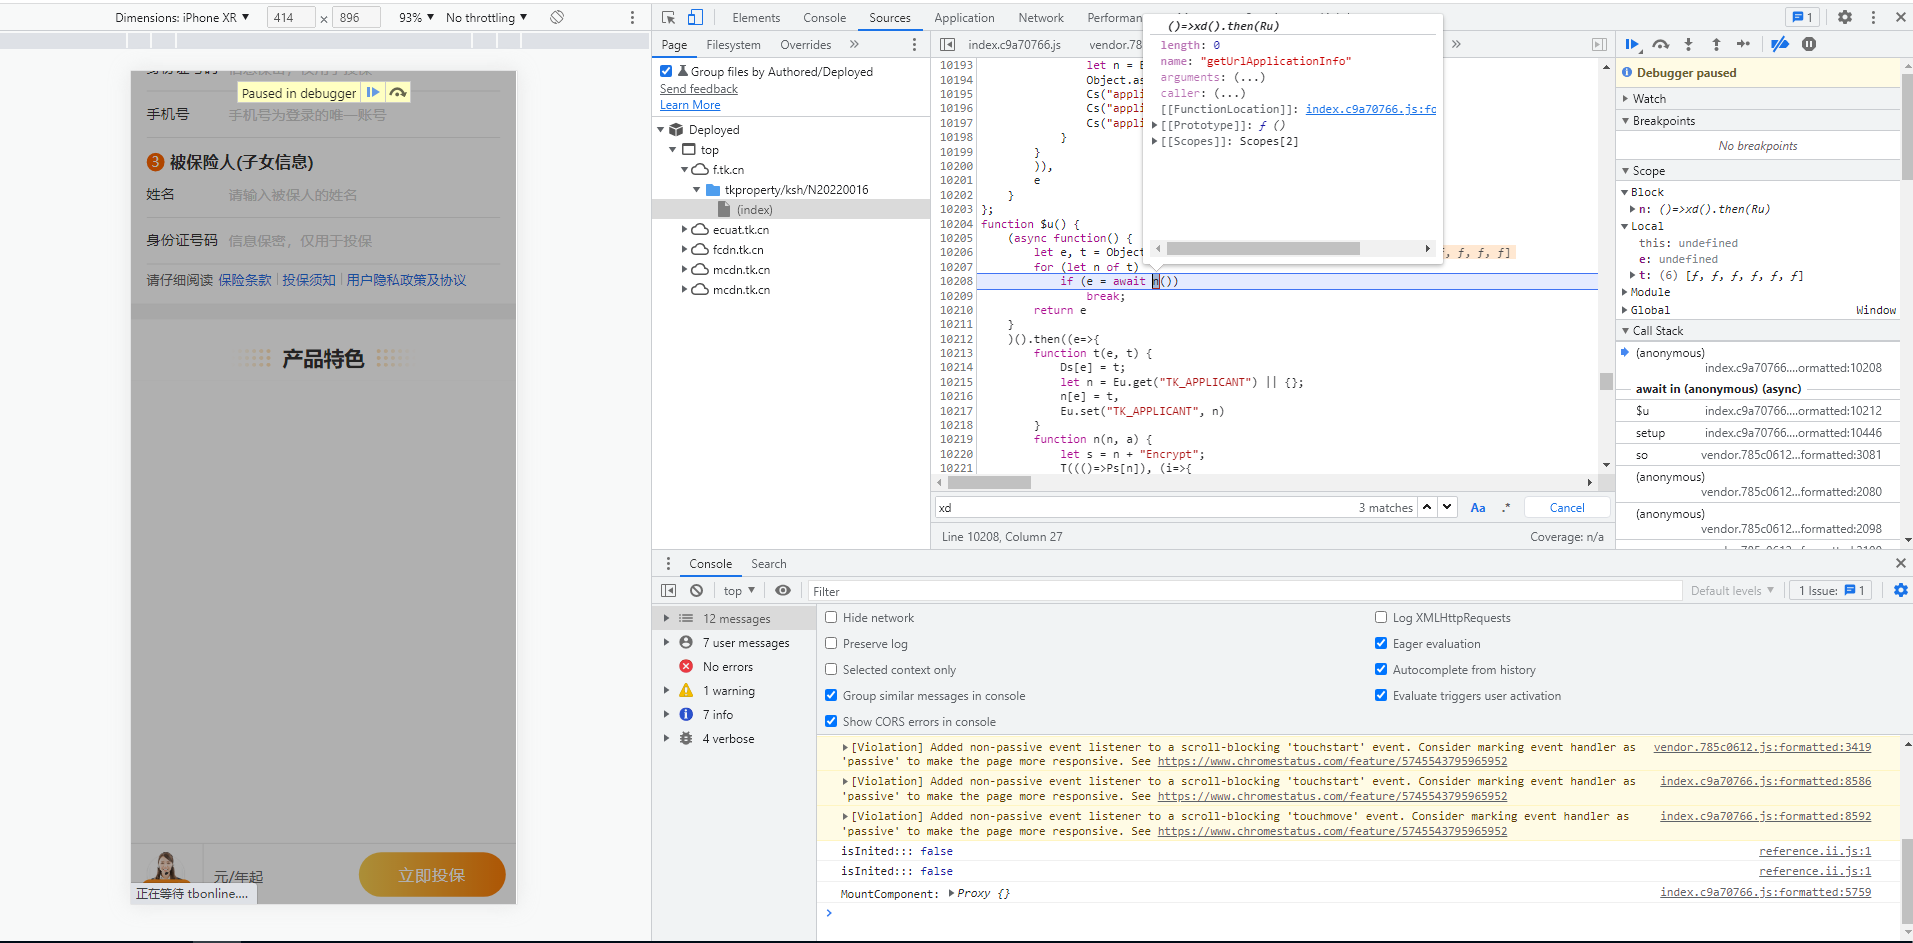Disable Evaluate triggers user activation

point(1381,695)
